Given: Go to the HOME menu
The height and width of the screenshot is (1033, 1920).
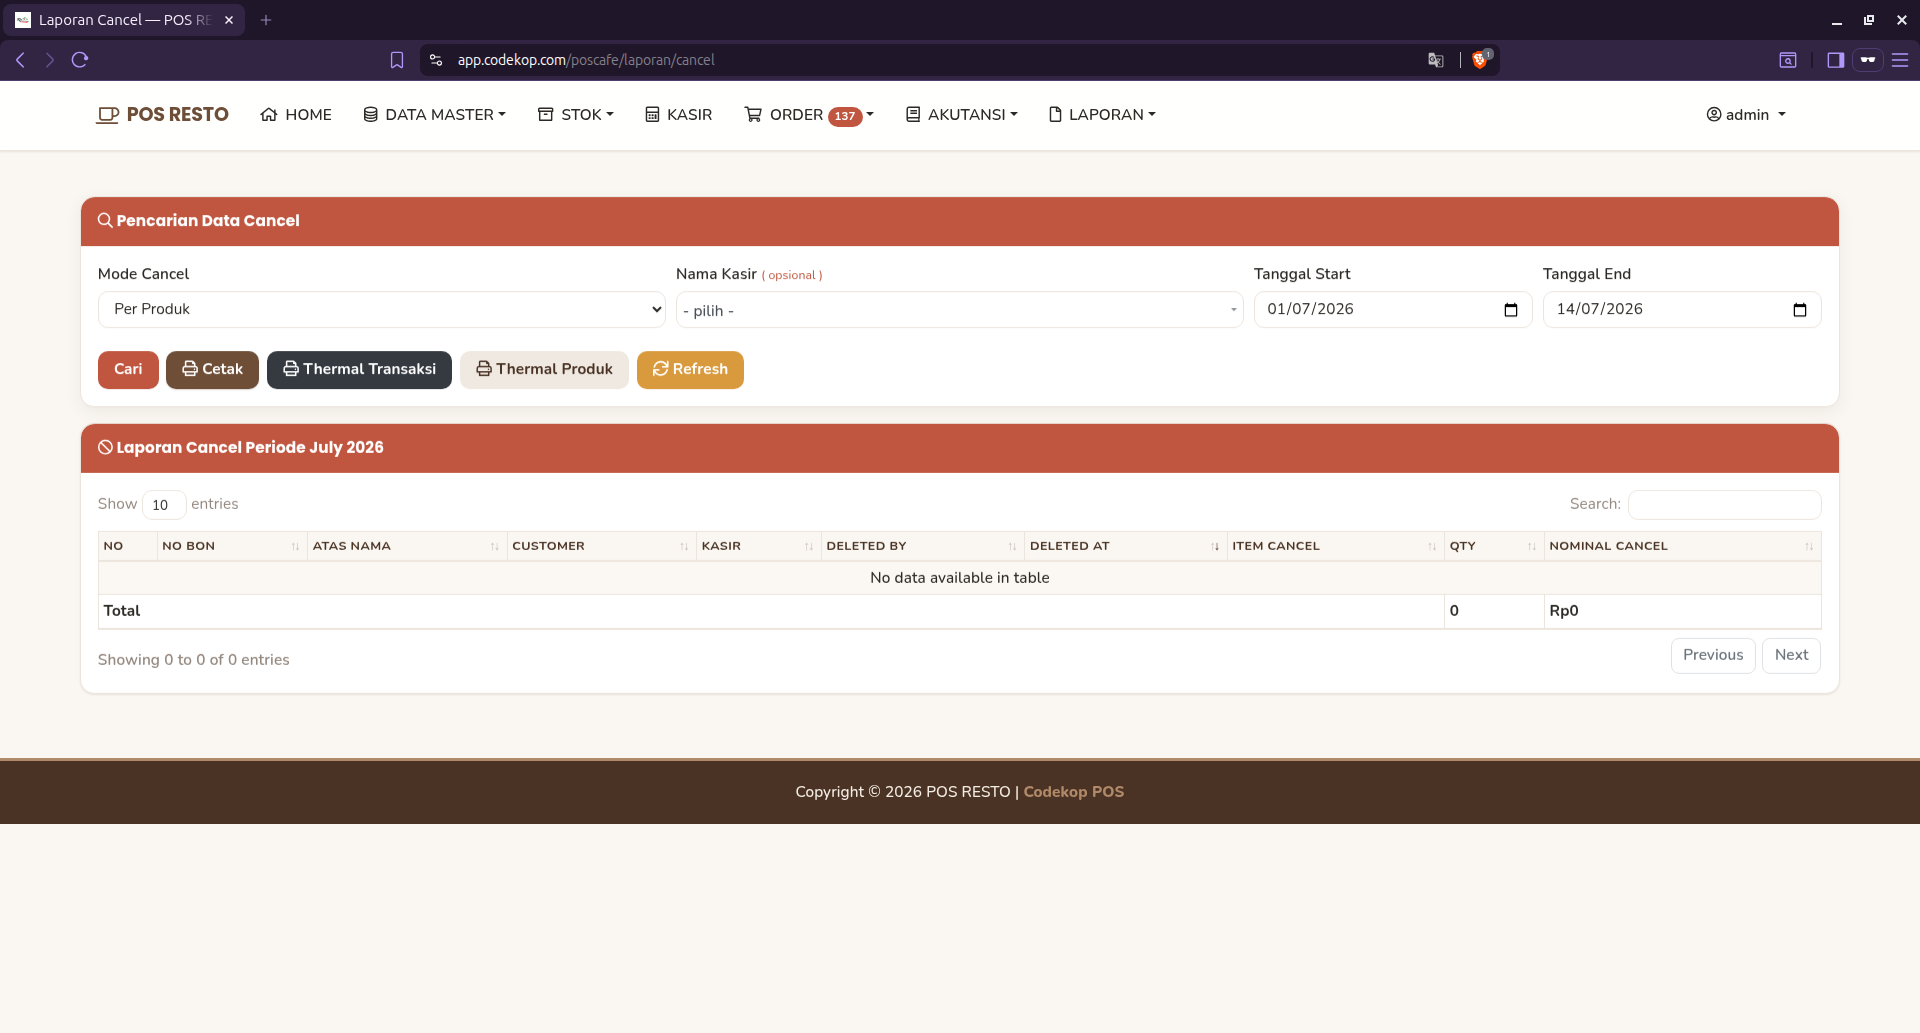Looking at the screenshot, I should 296,115.
